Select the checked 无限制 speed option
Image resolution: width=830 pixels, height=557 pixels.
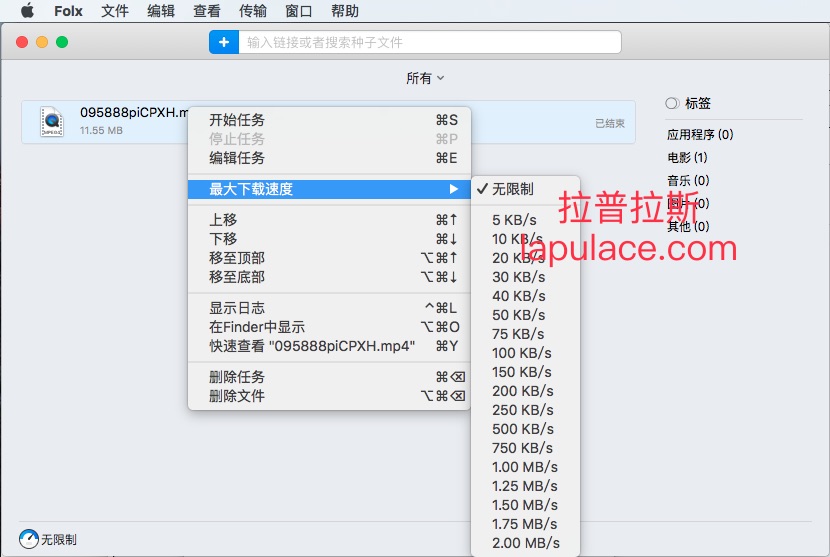pos(525,189)
